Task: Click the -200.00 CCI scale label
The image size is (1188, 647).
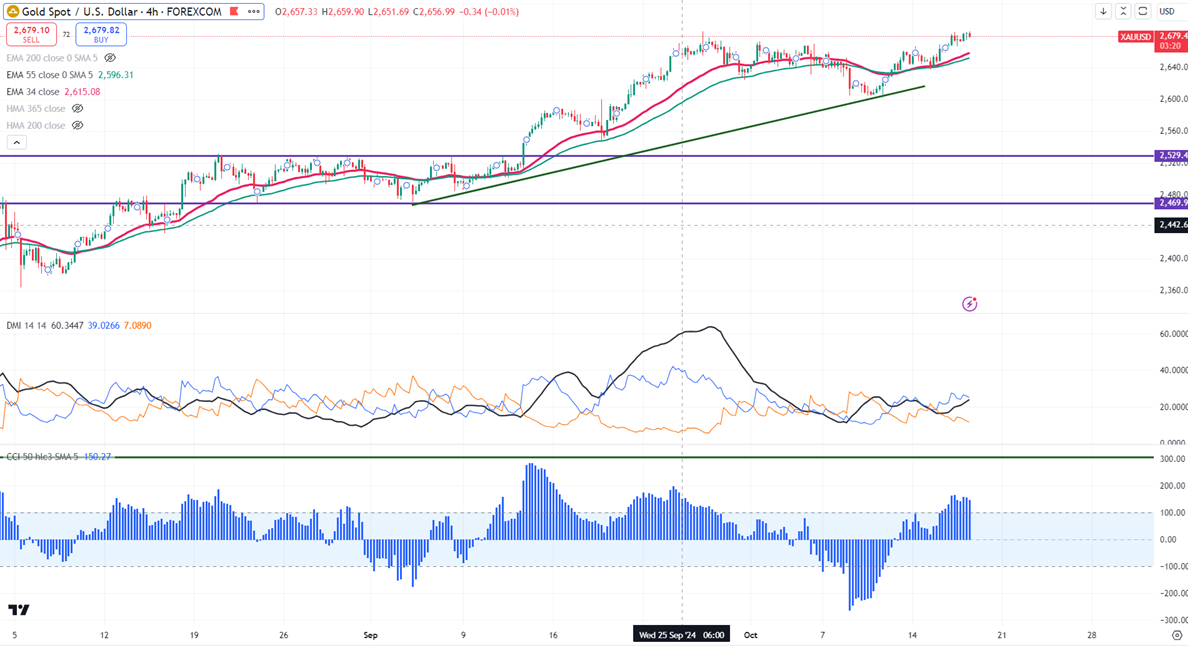Action: pyautogui.click(x=1172, y=593)
